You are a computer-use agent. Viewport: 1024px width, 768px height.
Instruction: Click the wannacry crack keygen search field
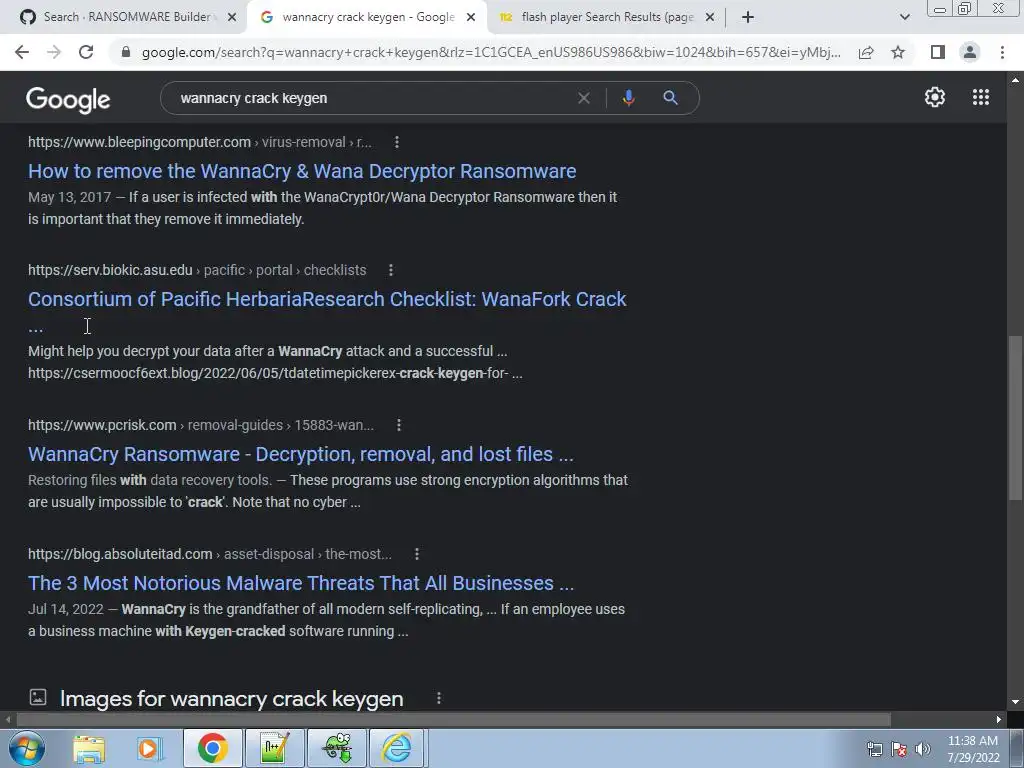pyautogui.click(x=372, y=98)
